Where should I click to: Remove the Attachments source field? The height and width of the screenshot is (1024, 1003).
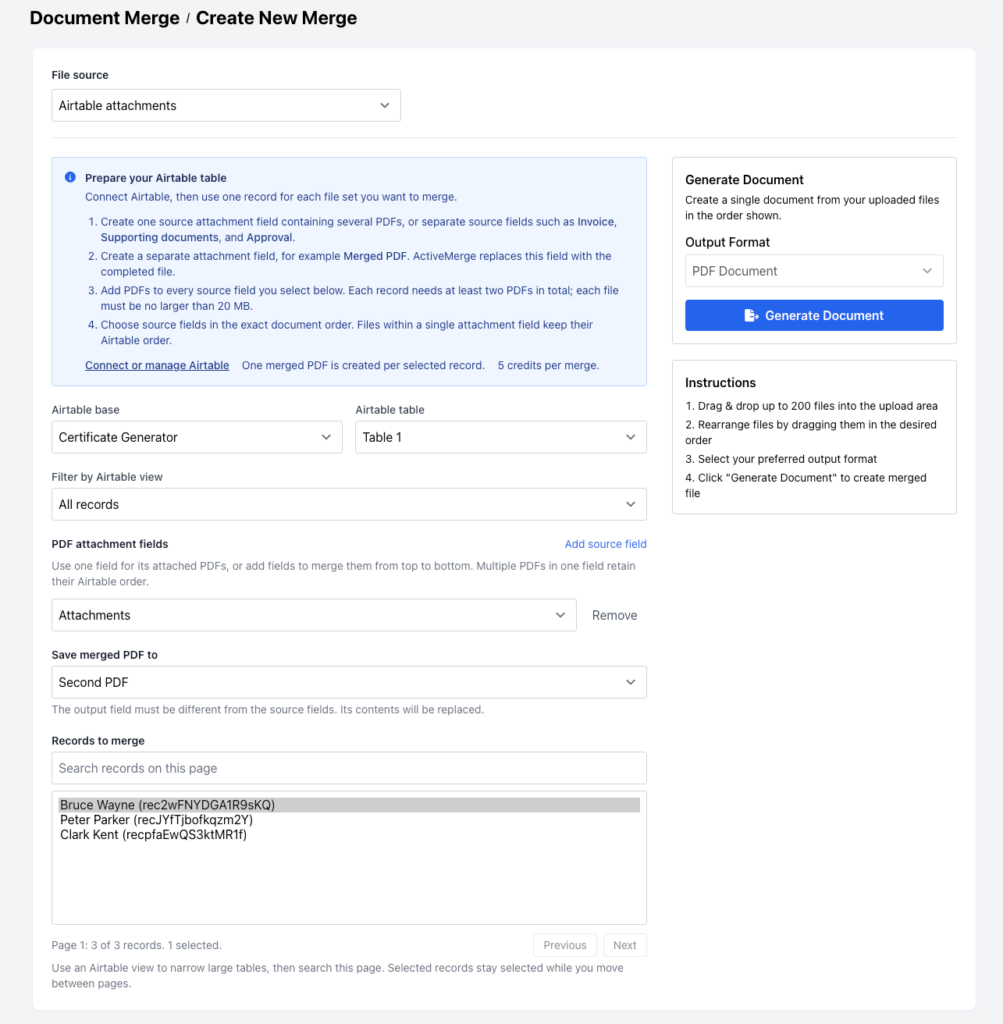(614, 615)
